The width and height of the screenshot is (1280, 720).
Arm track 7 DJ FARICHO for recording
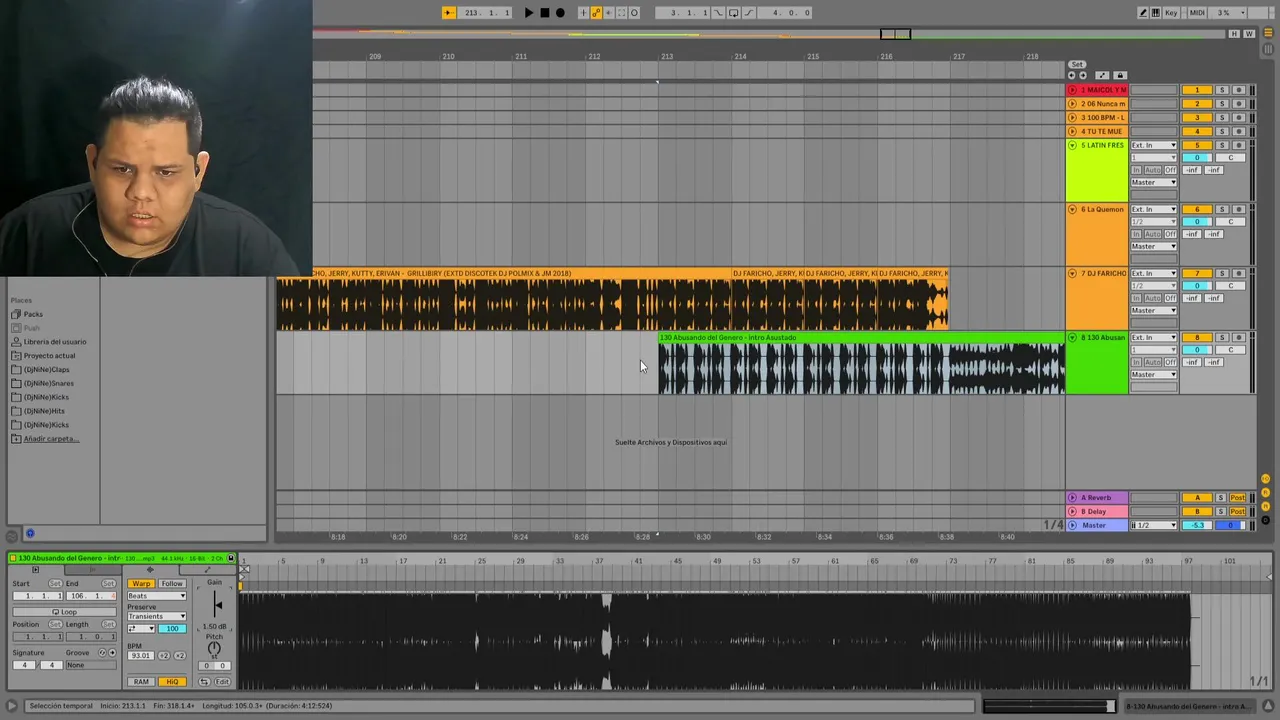[1239, 273]
